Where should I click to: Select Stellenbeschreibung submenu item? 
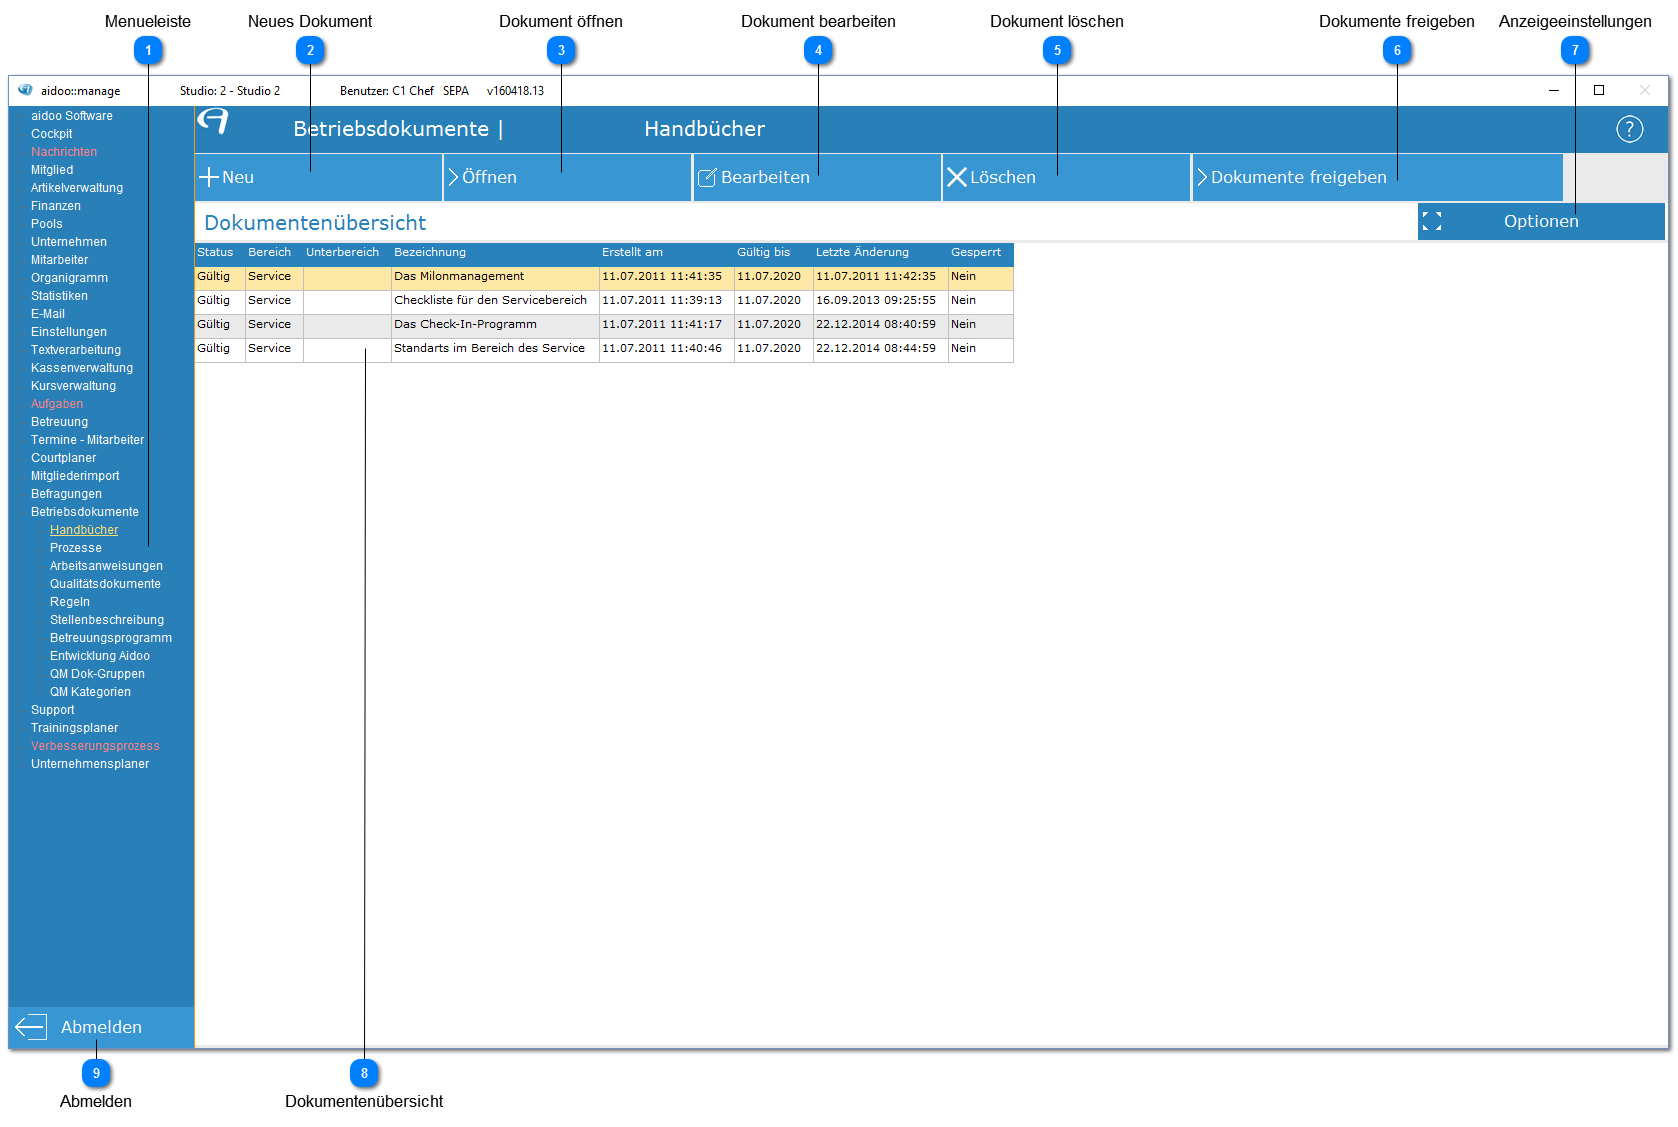[107, 620]
